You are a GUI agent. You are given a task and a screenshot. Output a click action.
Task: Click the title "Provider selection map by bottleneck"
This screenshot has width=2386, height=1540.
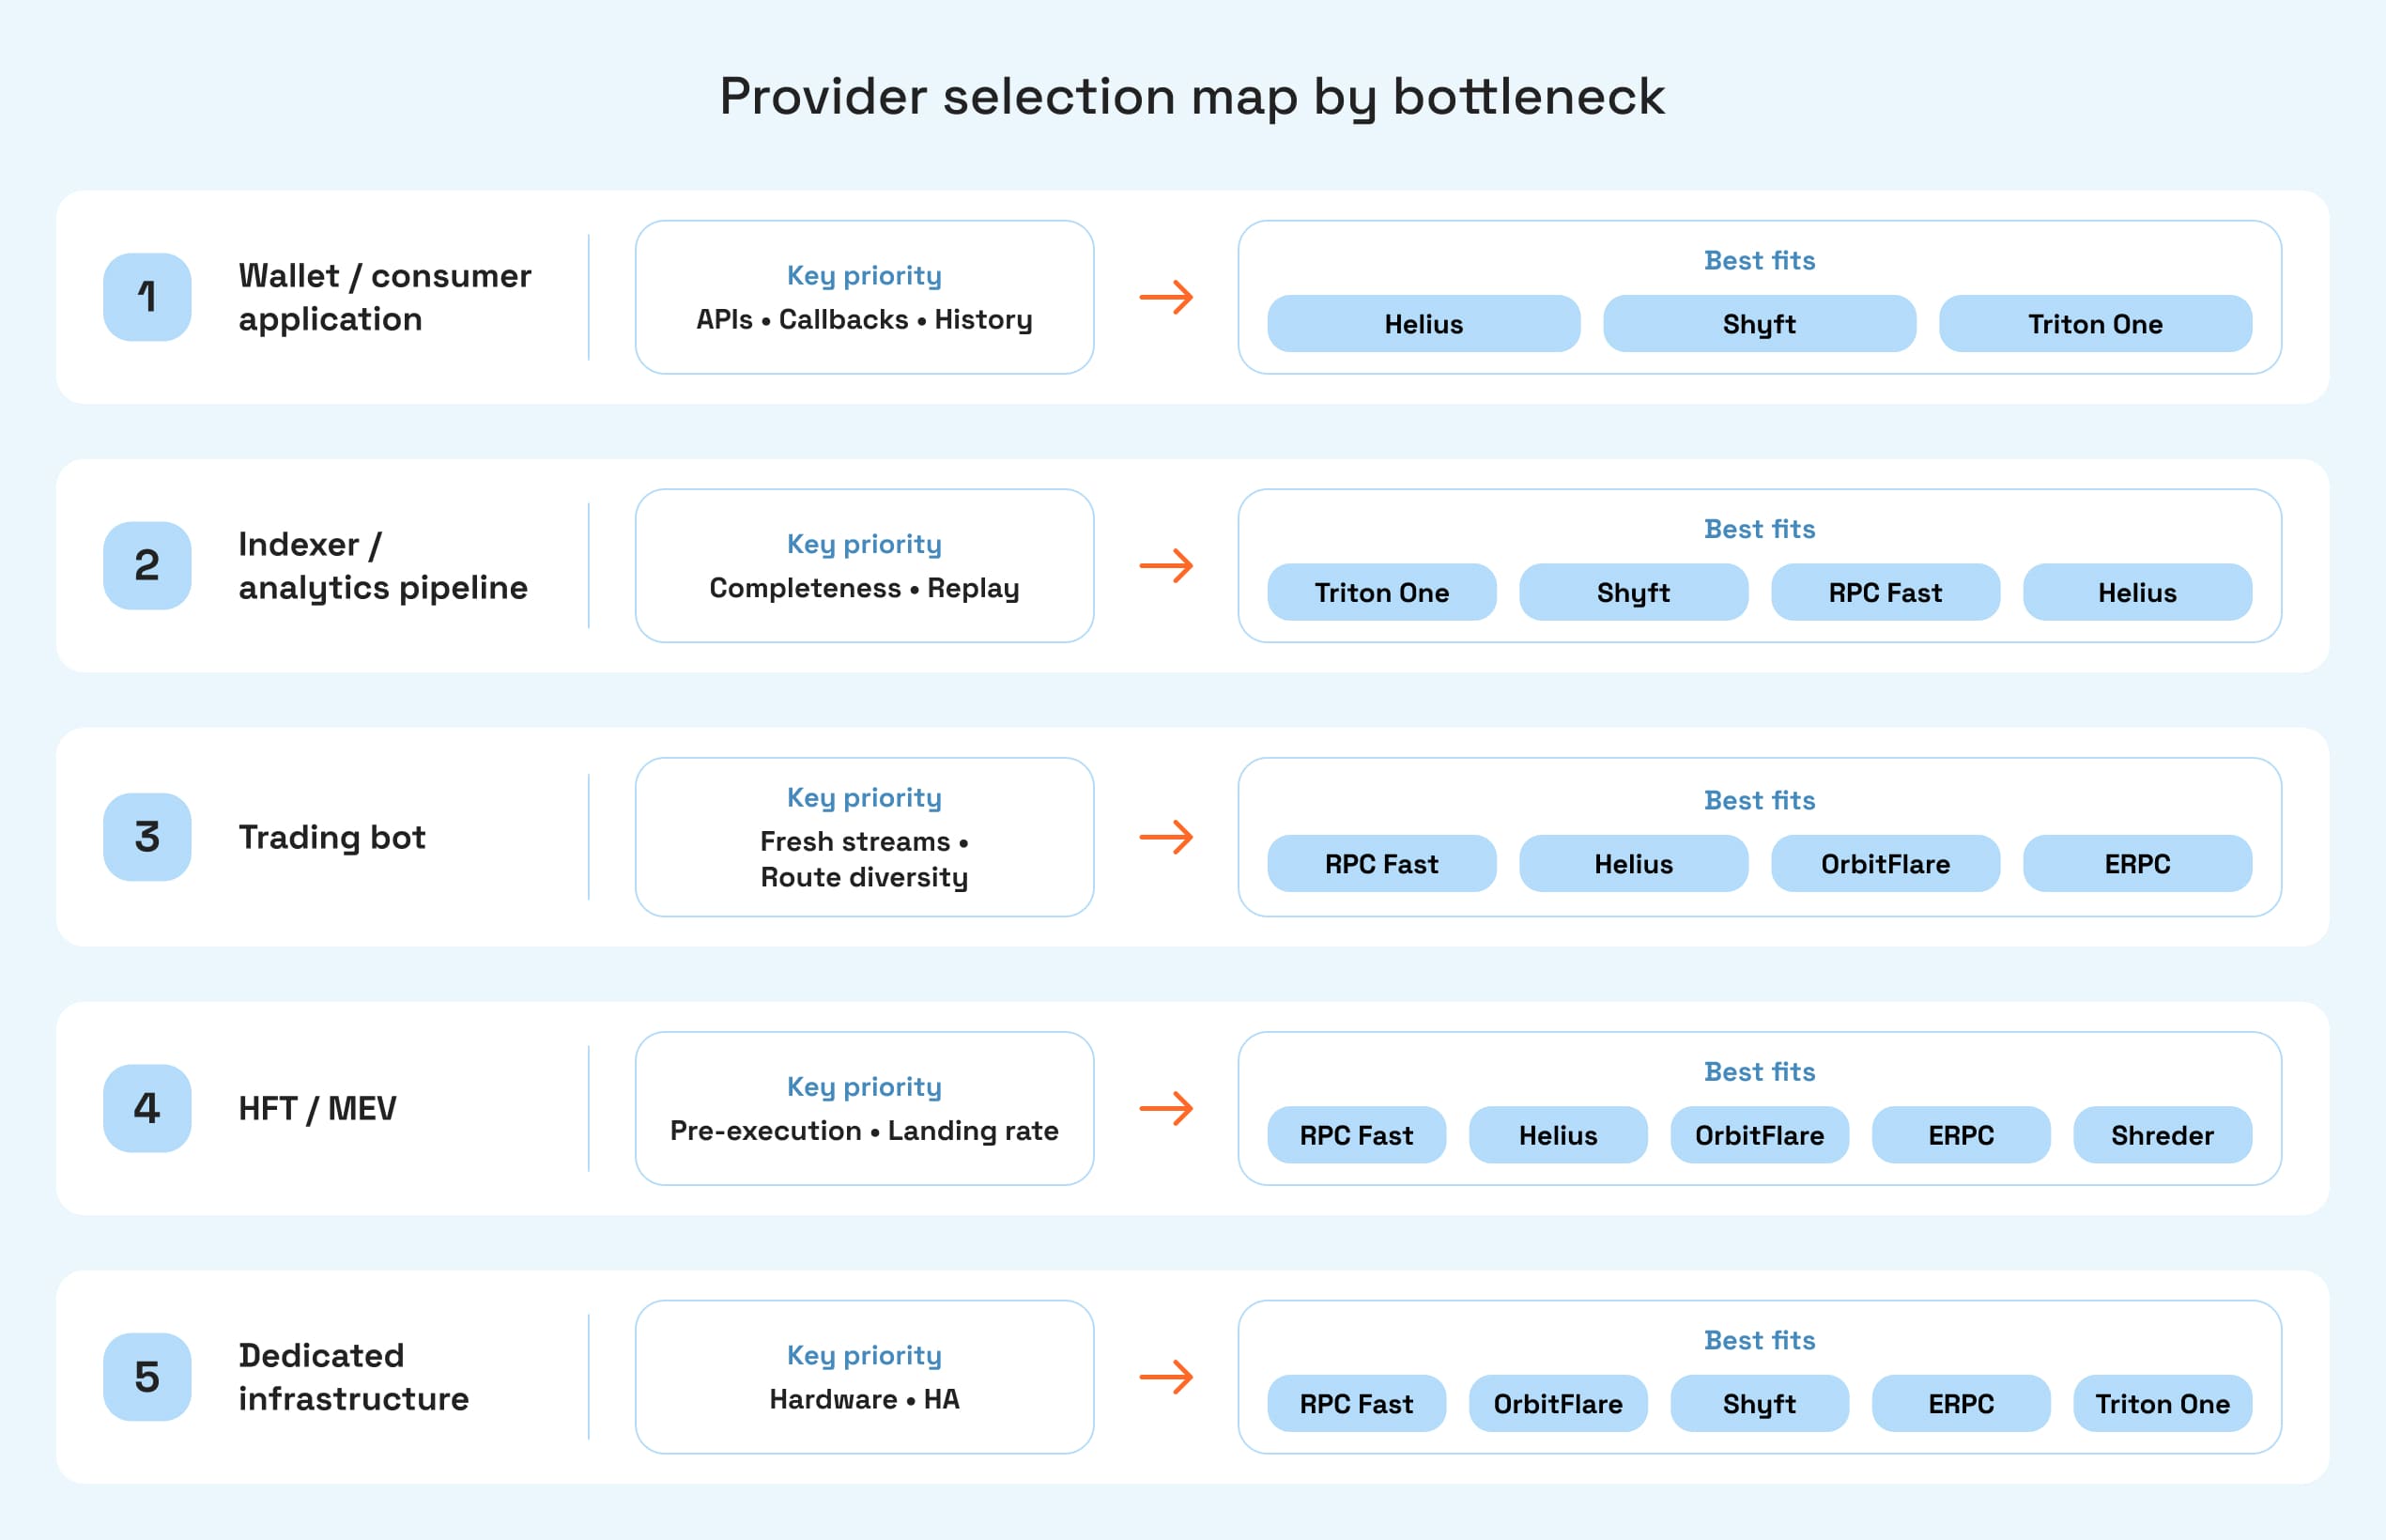coord(1192,98)
